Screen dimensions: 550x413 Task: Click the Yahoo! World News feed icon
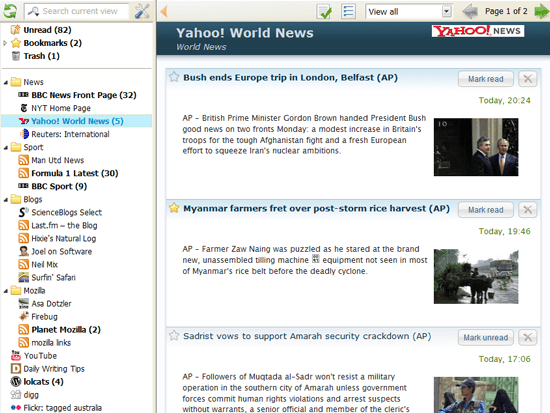pyautogui.click(x=24, y=121)
